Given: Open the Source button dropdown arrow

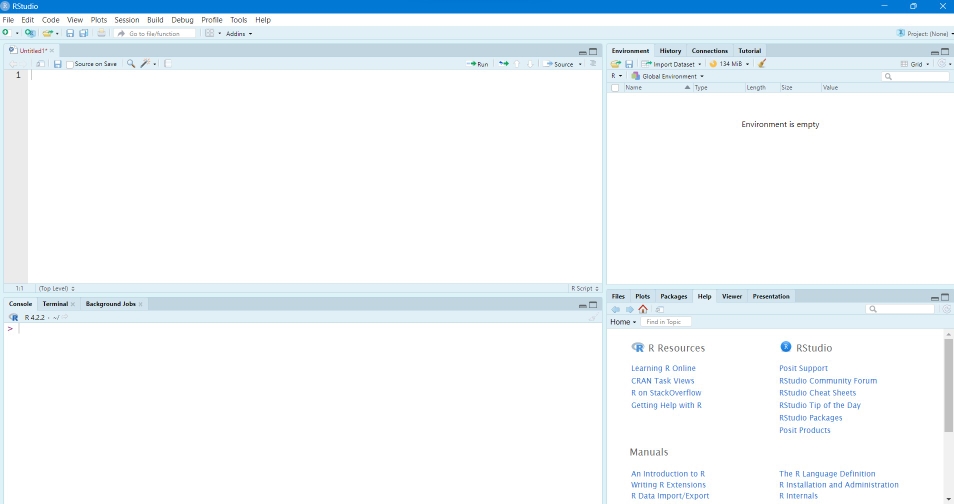Looking at the screenshot, I should click(580, 64).
